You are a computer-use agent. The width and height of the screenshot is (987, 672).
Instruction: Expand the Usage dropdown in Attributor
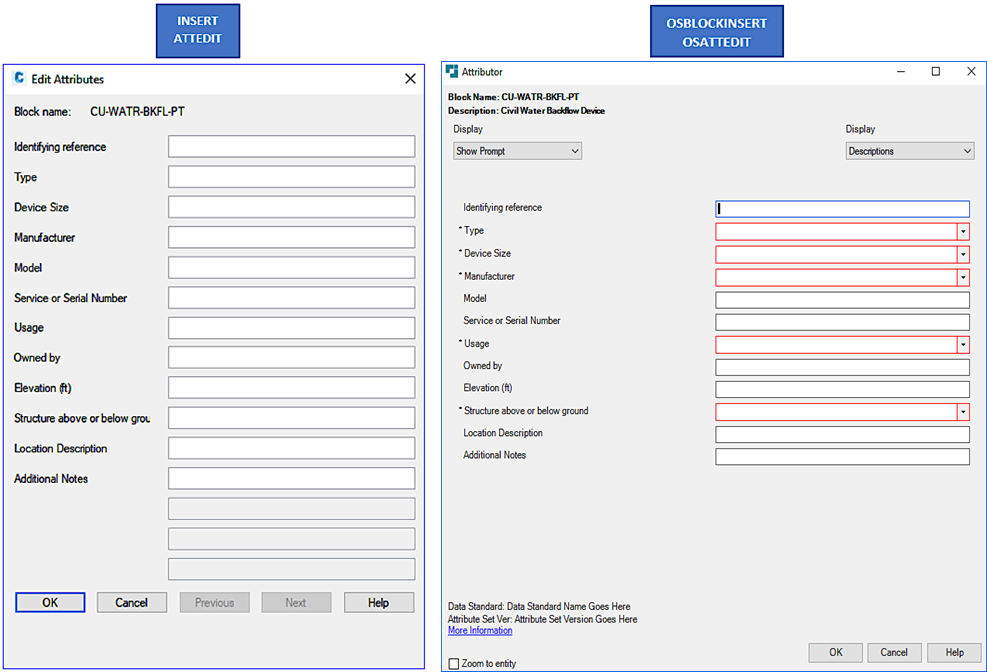point(963,344)
